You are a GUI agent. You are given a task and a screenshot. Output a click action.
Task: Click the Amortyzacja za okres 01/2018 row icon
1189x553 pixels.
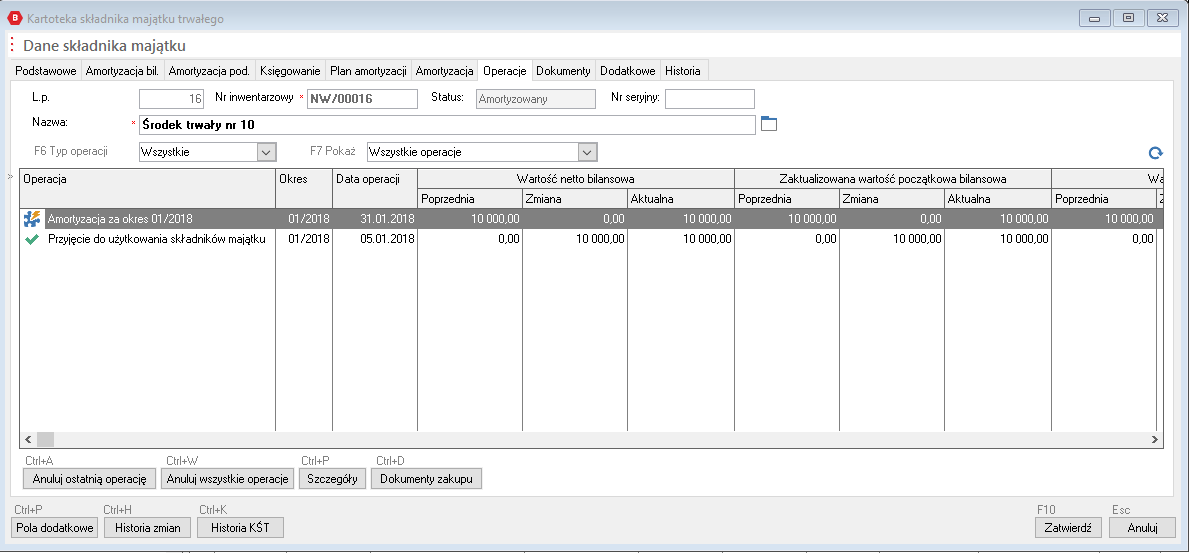point(30,219)
